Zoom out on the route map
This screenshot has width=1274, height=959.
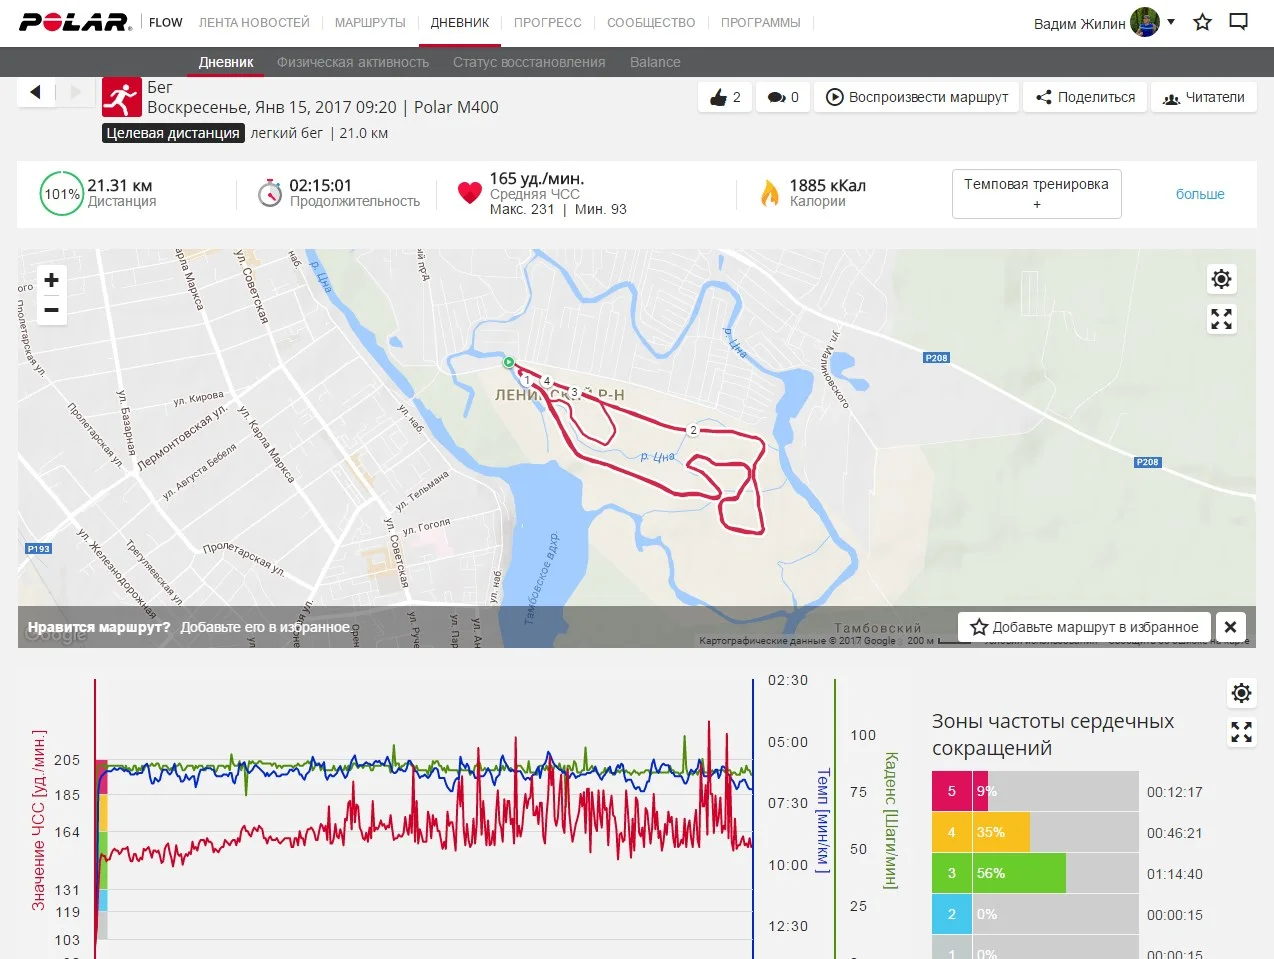pyautogui.click(x=52, y=310)
